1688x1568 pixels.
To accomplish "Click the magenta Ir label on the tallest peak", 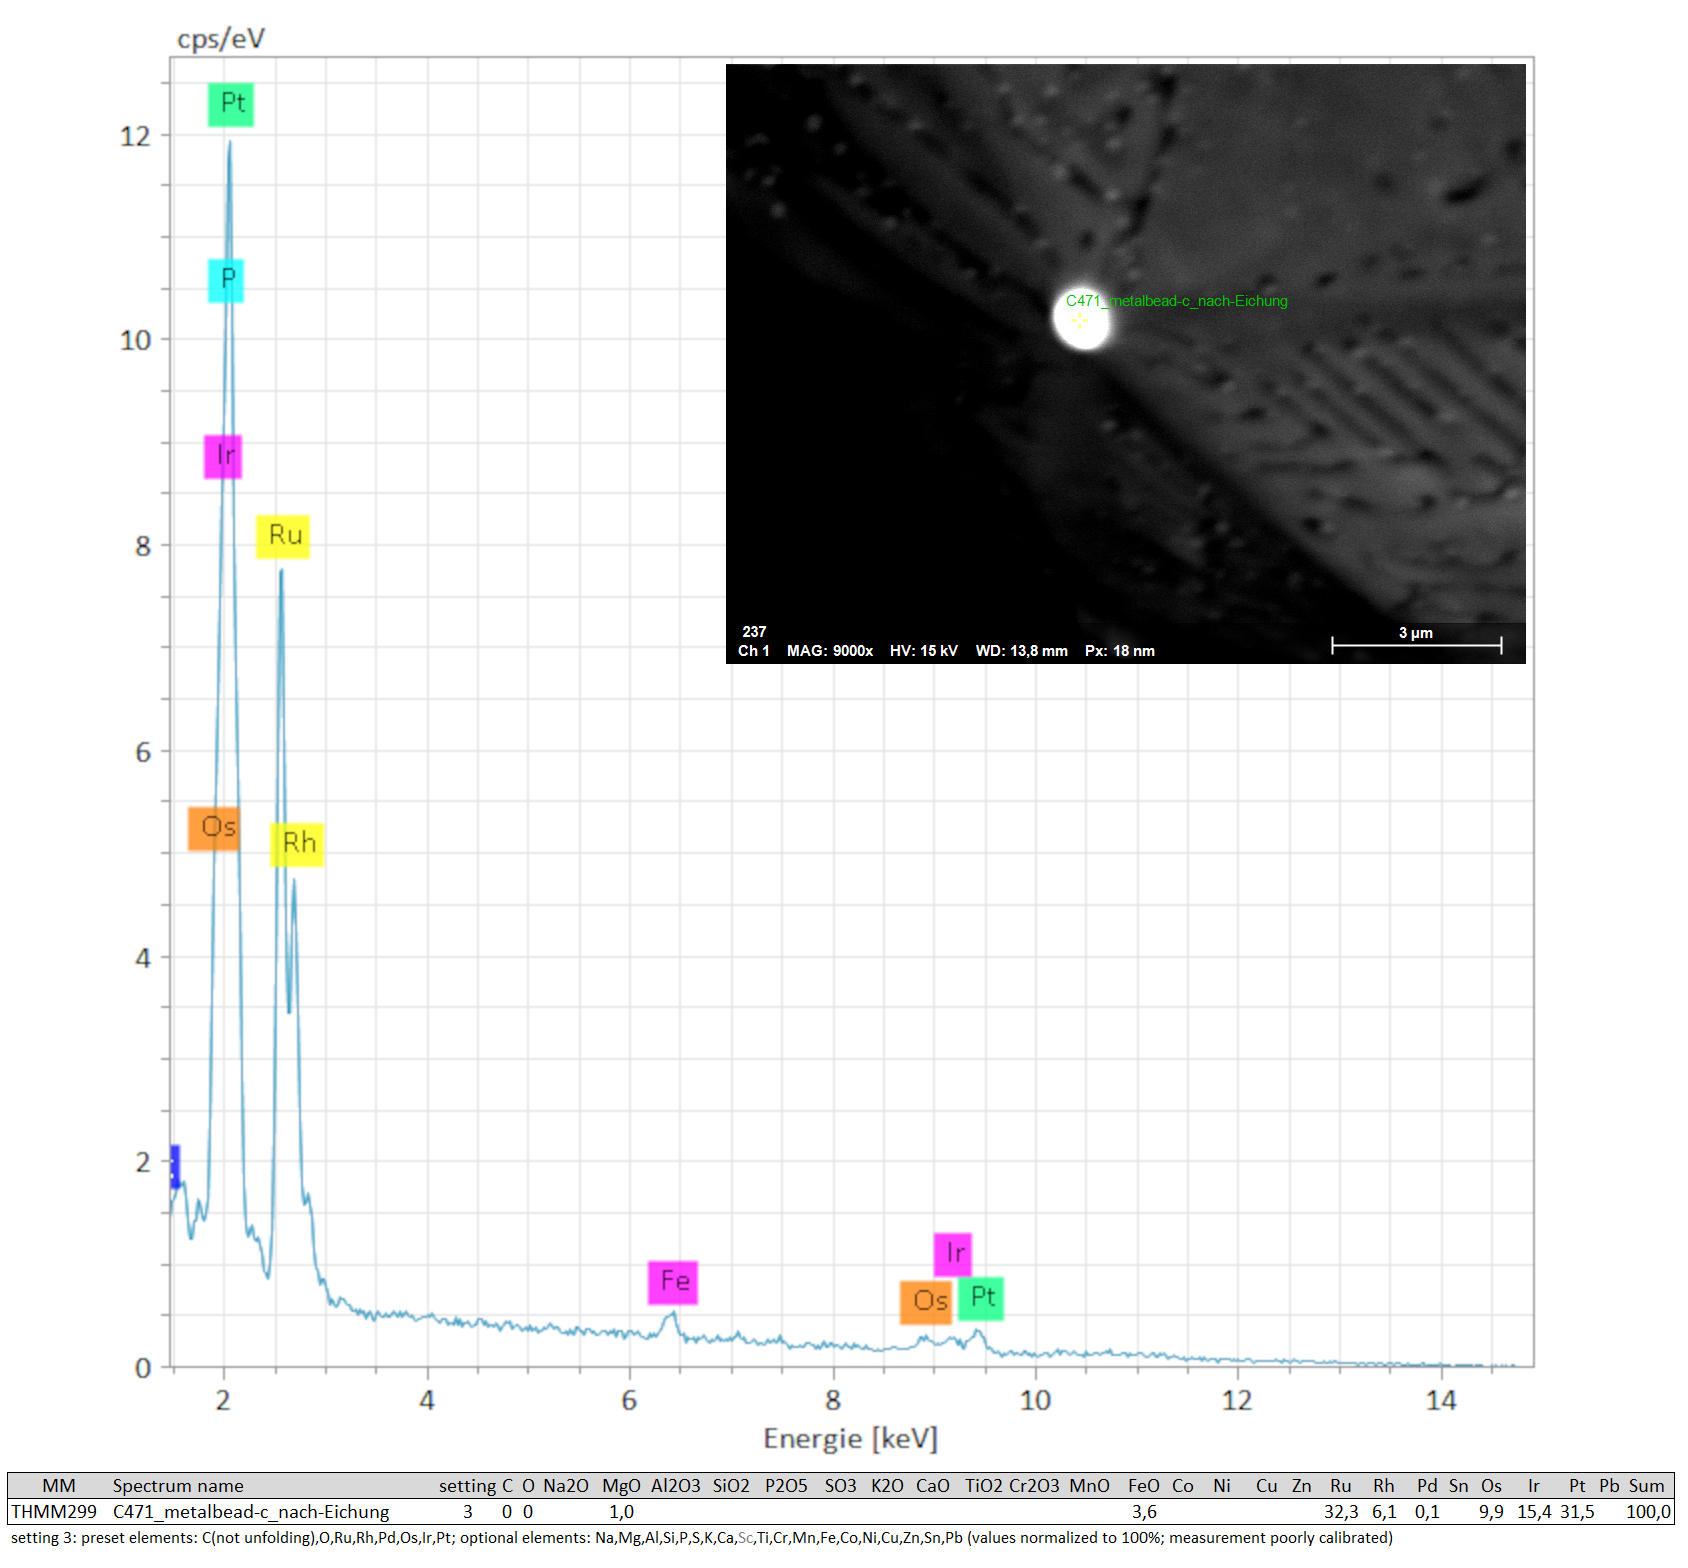I will tap(223, 456).
